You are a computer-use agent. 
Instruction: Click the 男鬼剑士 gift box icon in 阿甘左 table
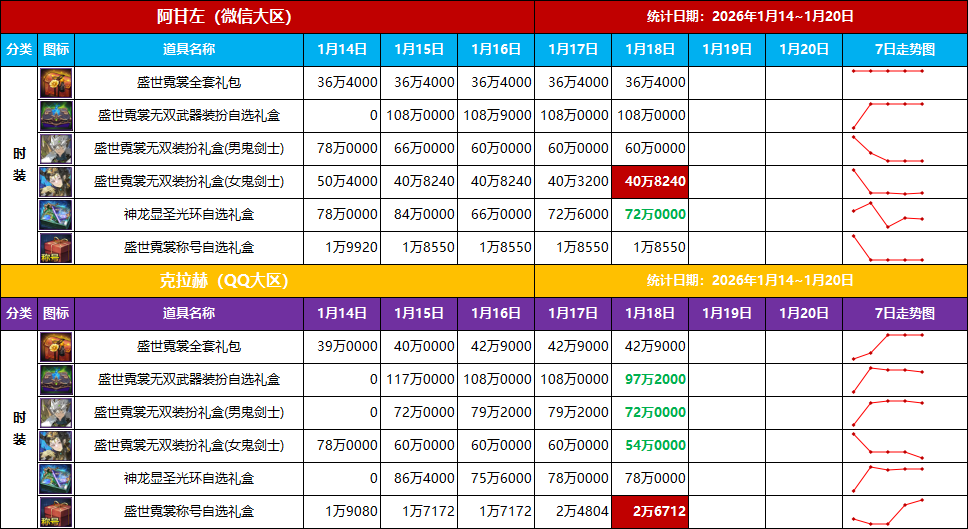pos(56,149)
